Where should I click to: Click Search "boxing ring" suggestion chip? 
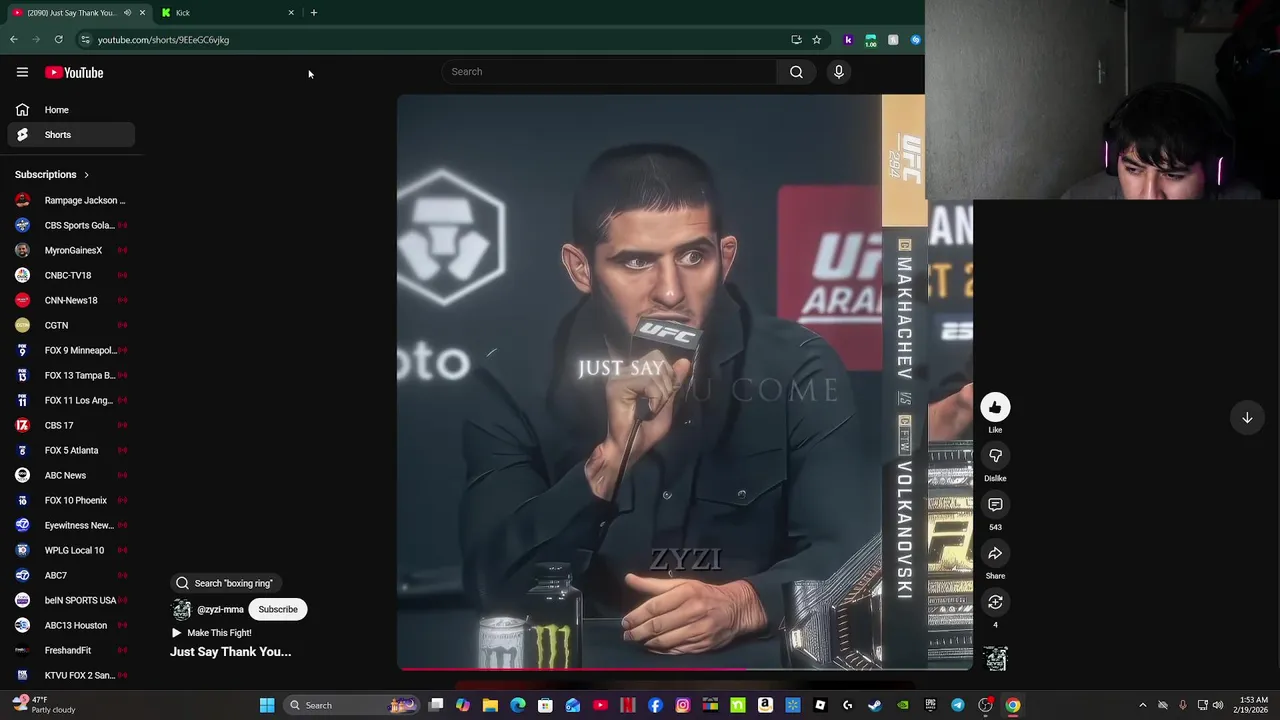pos(227,583)
